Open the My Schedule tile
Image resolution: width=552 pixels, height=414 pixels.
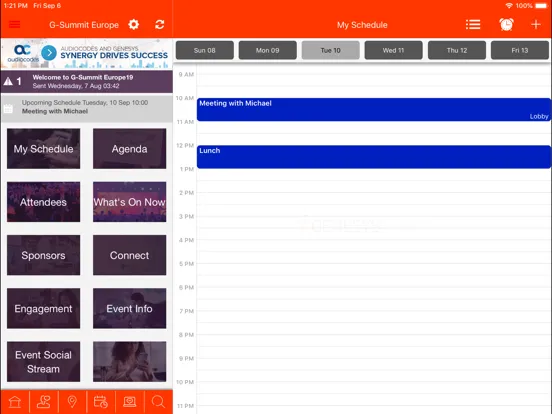[x=44, y=149]
